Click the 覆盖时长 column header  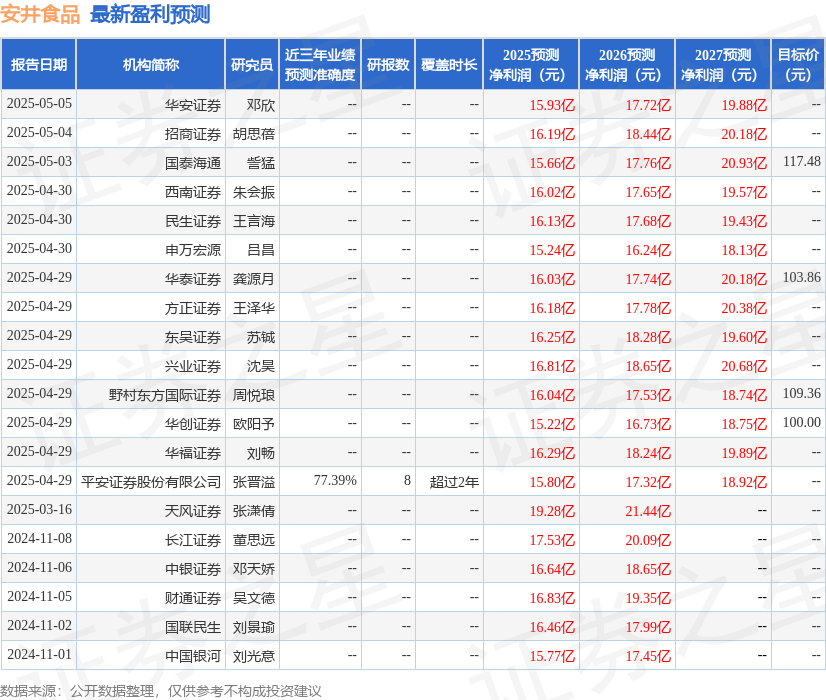449,65
